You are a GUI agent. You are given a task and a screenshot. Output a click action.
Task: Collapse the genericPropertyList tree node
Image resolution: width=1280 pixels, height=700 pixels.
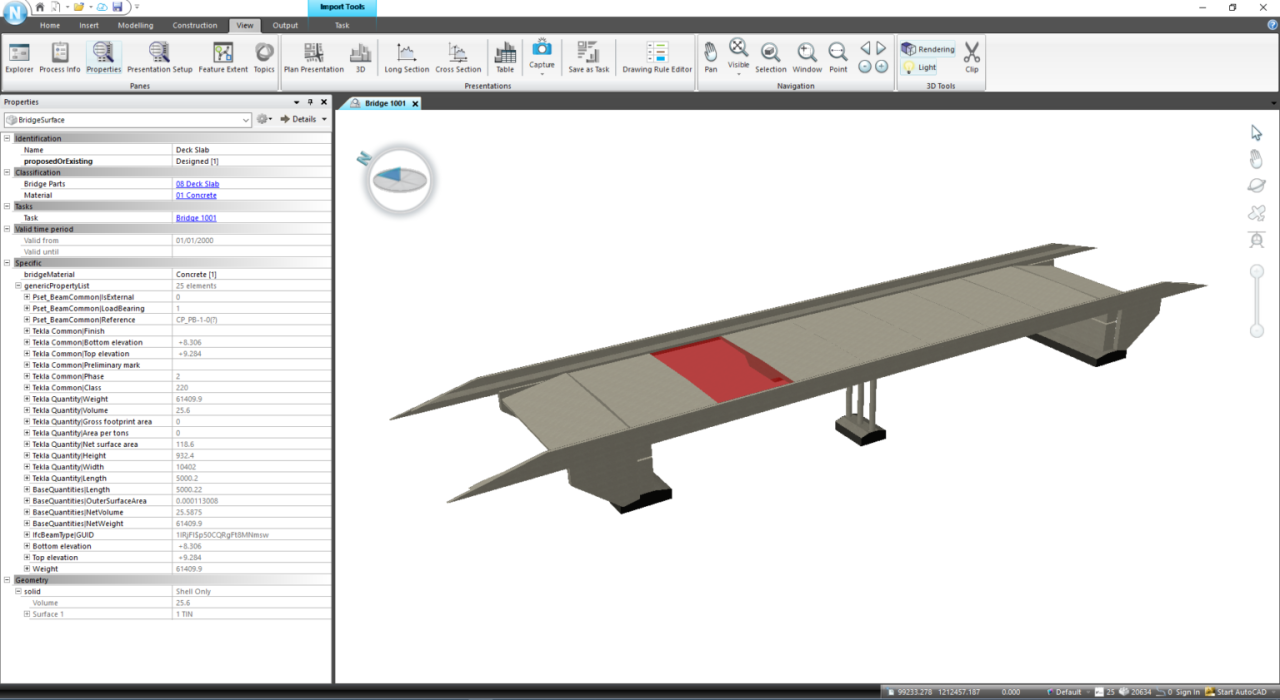pyautogui.click(x=19, y=286)
